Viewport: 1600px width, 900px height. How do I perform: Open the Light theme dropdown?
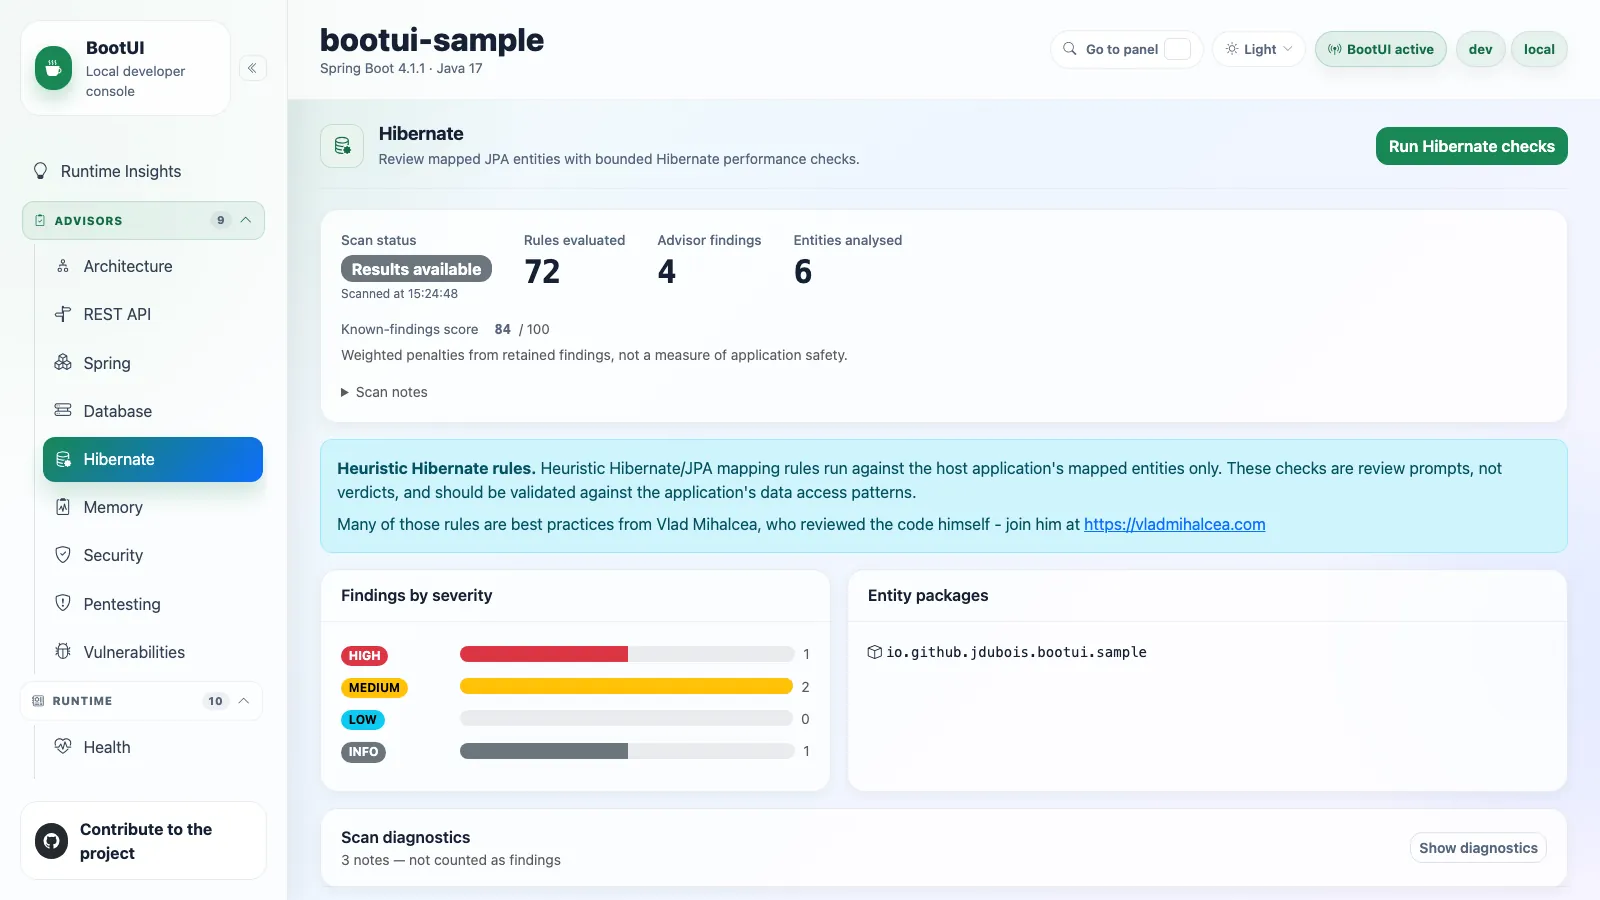pos(1259,49)
